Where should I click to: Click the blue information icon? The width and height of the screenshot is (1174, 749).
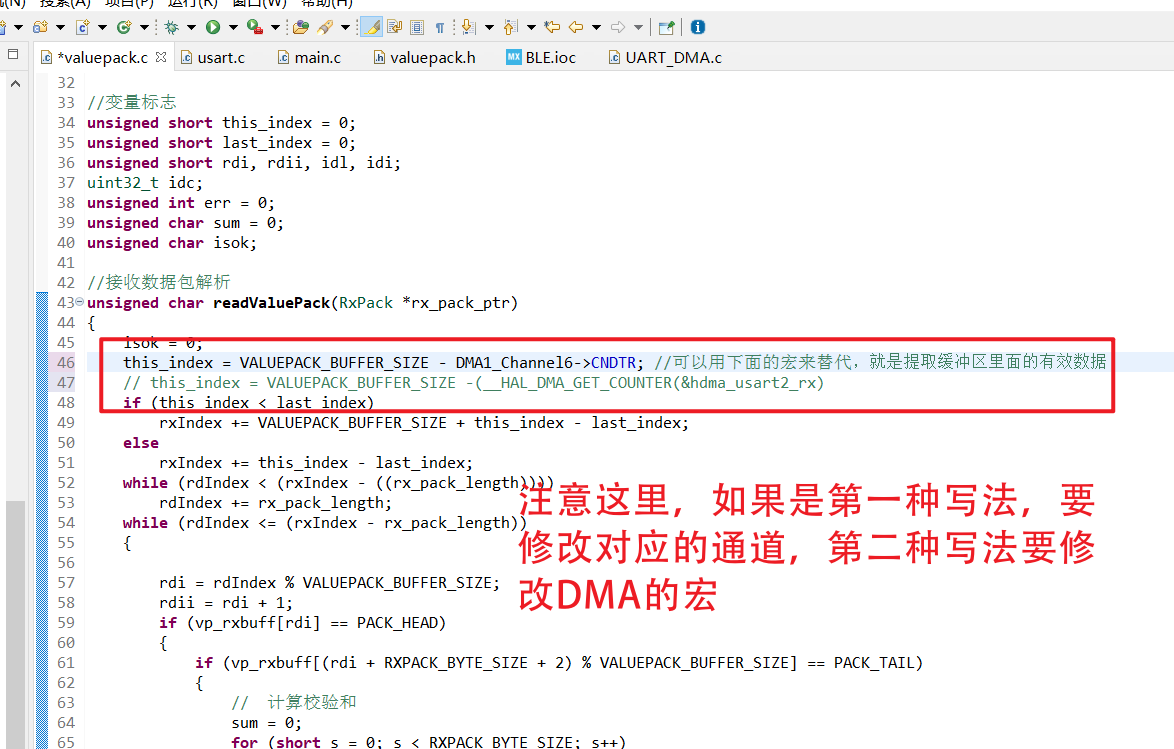click(x=698, y=28)
